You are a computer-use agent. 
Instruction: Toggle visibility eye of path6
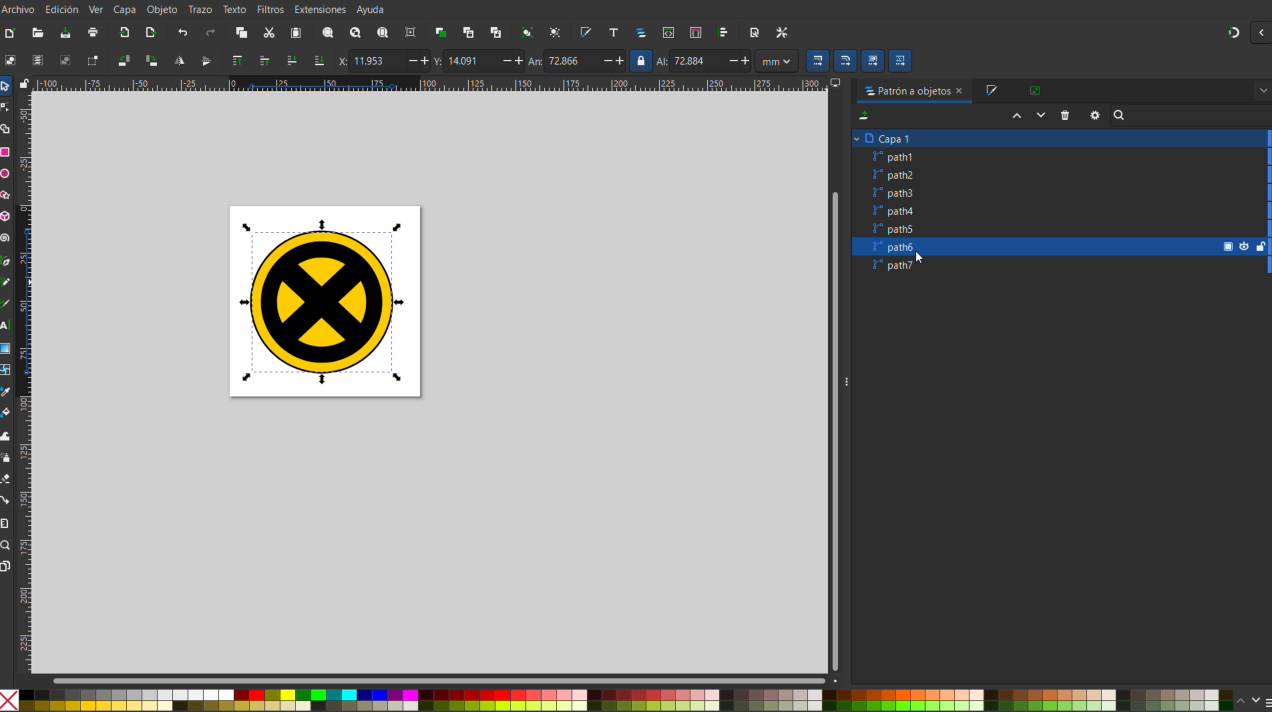point(1244,247)
